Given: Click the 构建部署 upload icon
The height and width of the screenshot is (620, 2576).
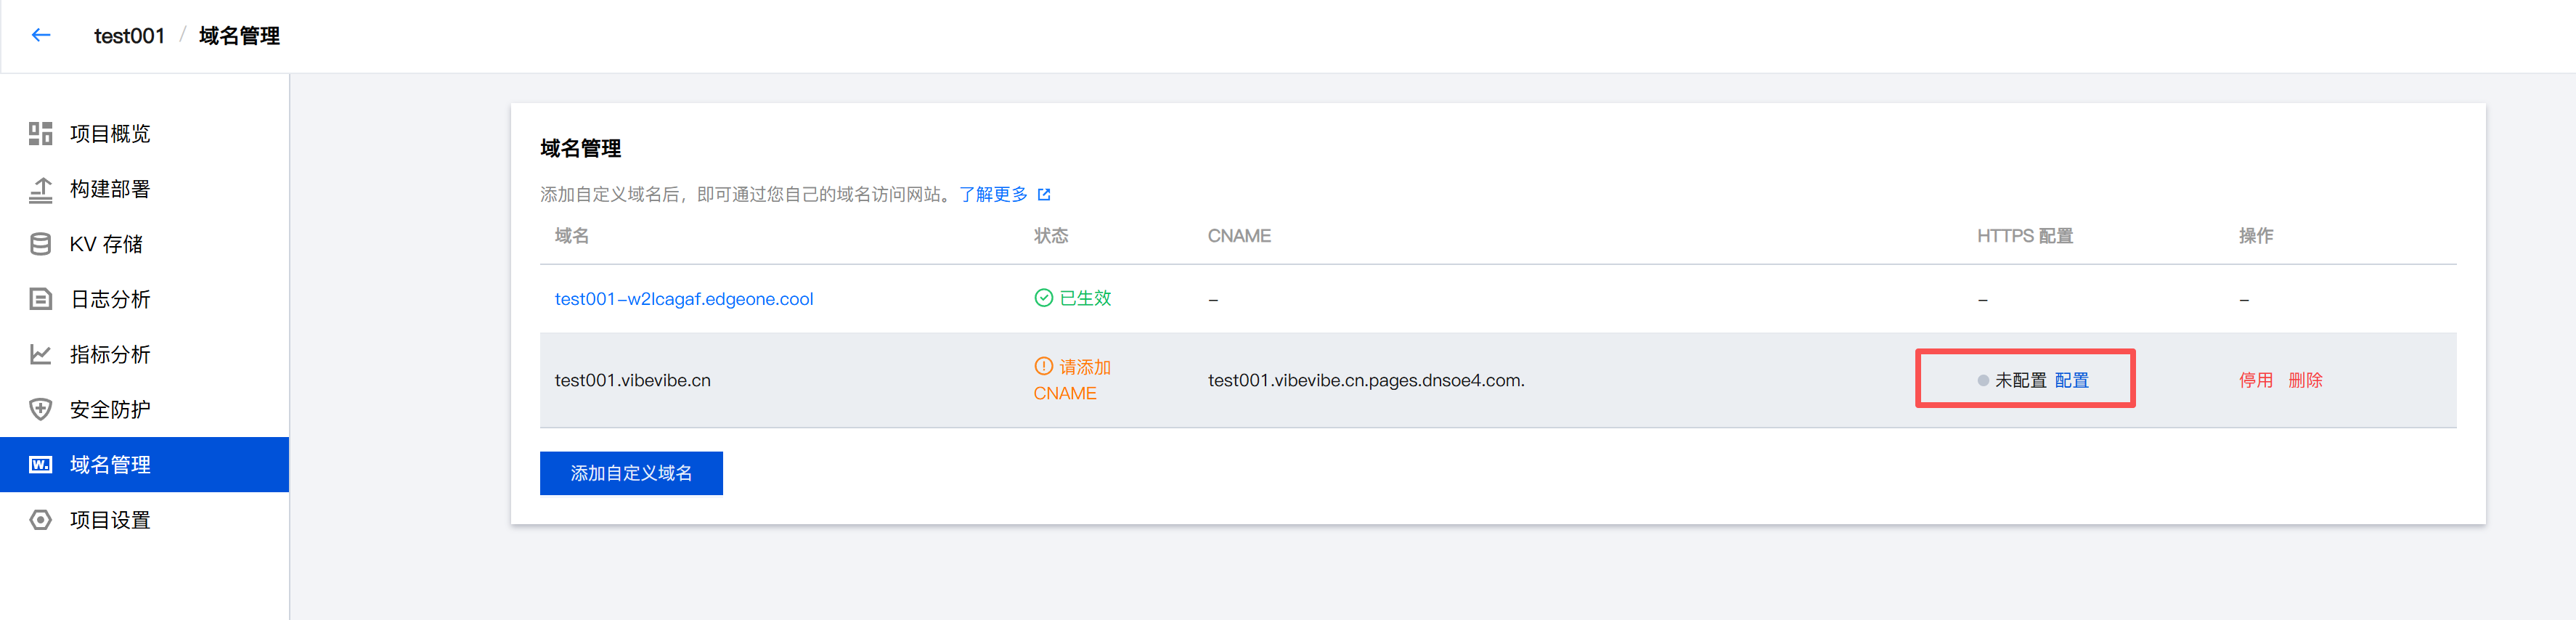Looking at the screenshot, I should (41, 189).
